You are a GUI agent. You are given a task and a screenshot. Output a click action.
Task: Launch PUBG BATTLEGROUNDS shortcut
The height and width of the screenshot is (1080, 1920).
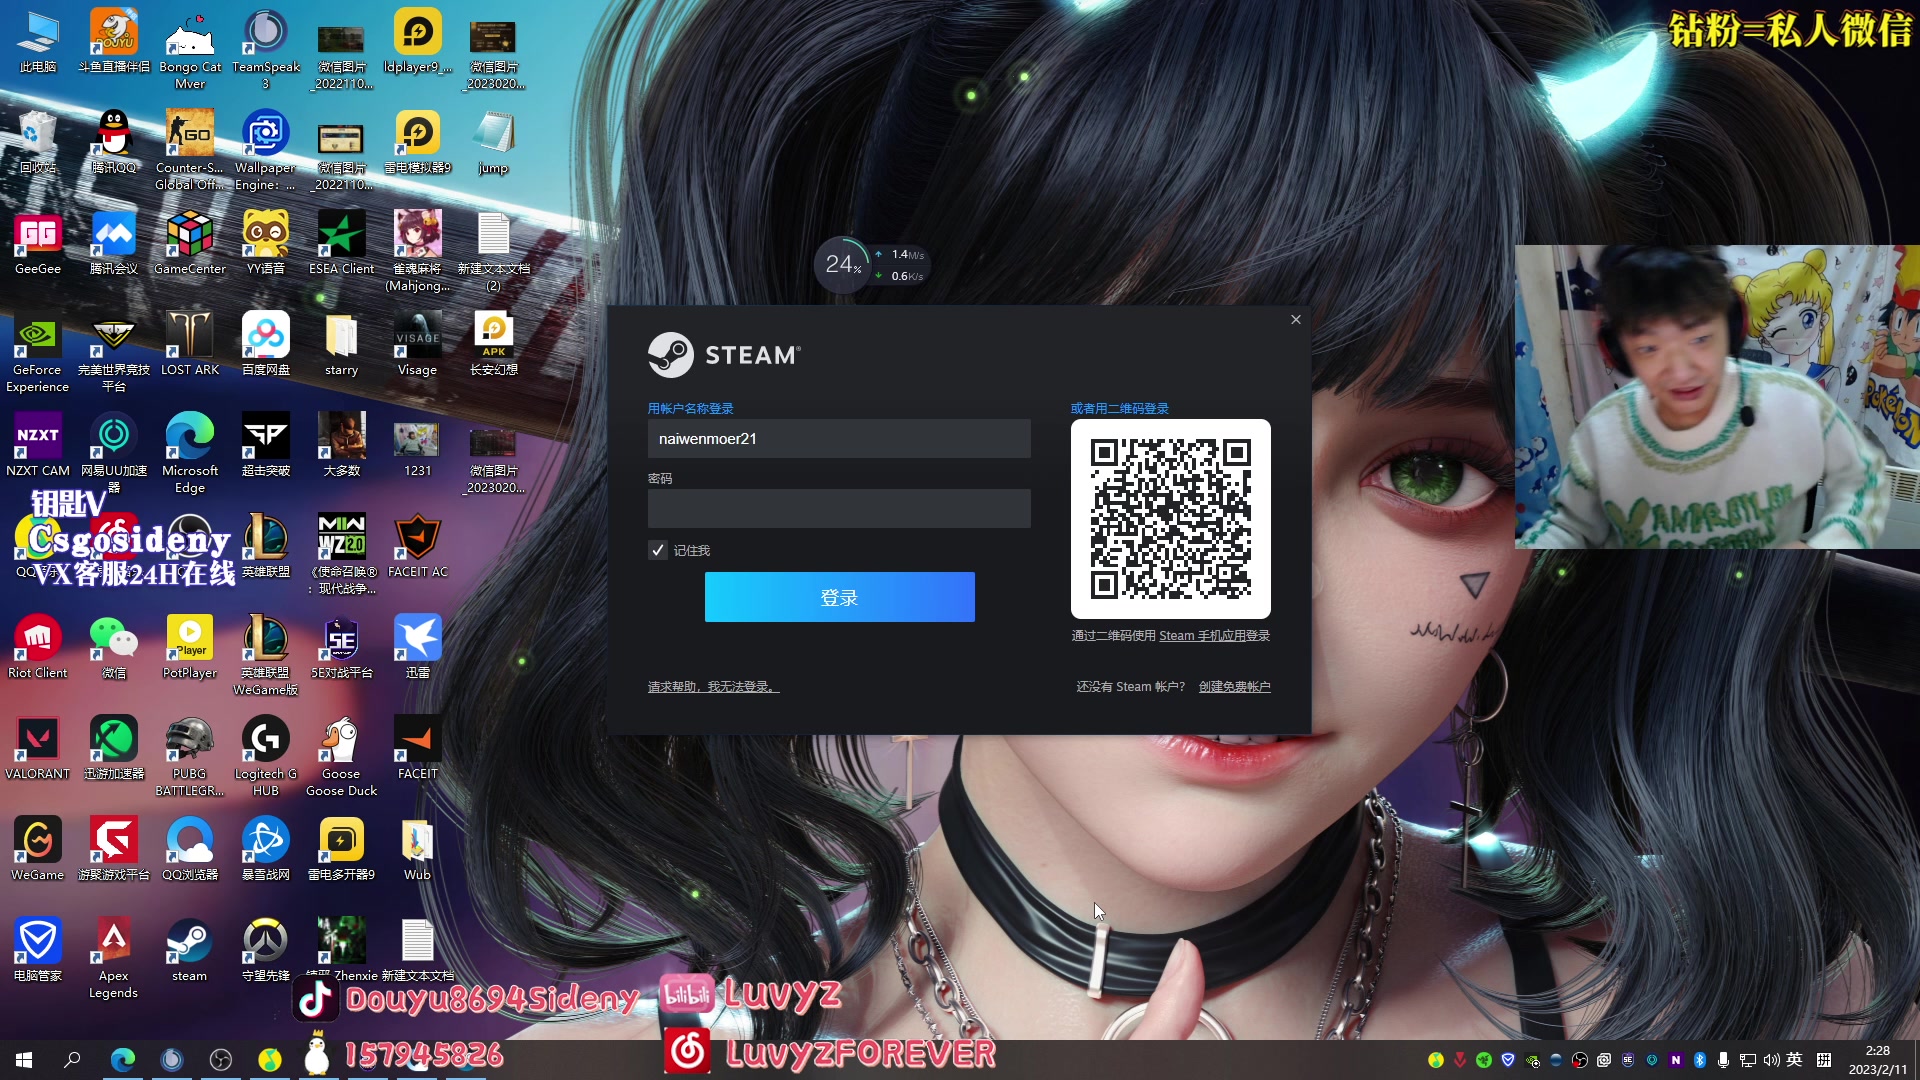pos(189,741)
